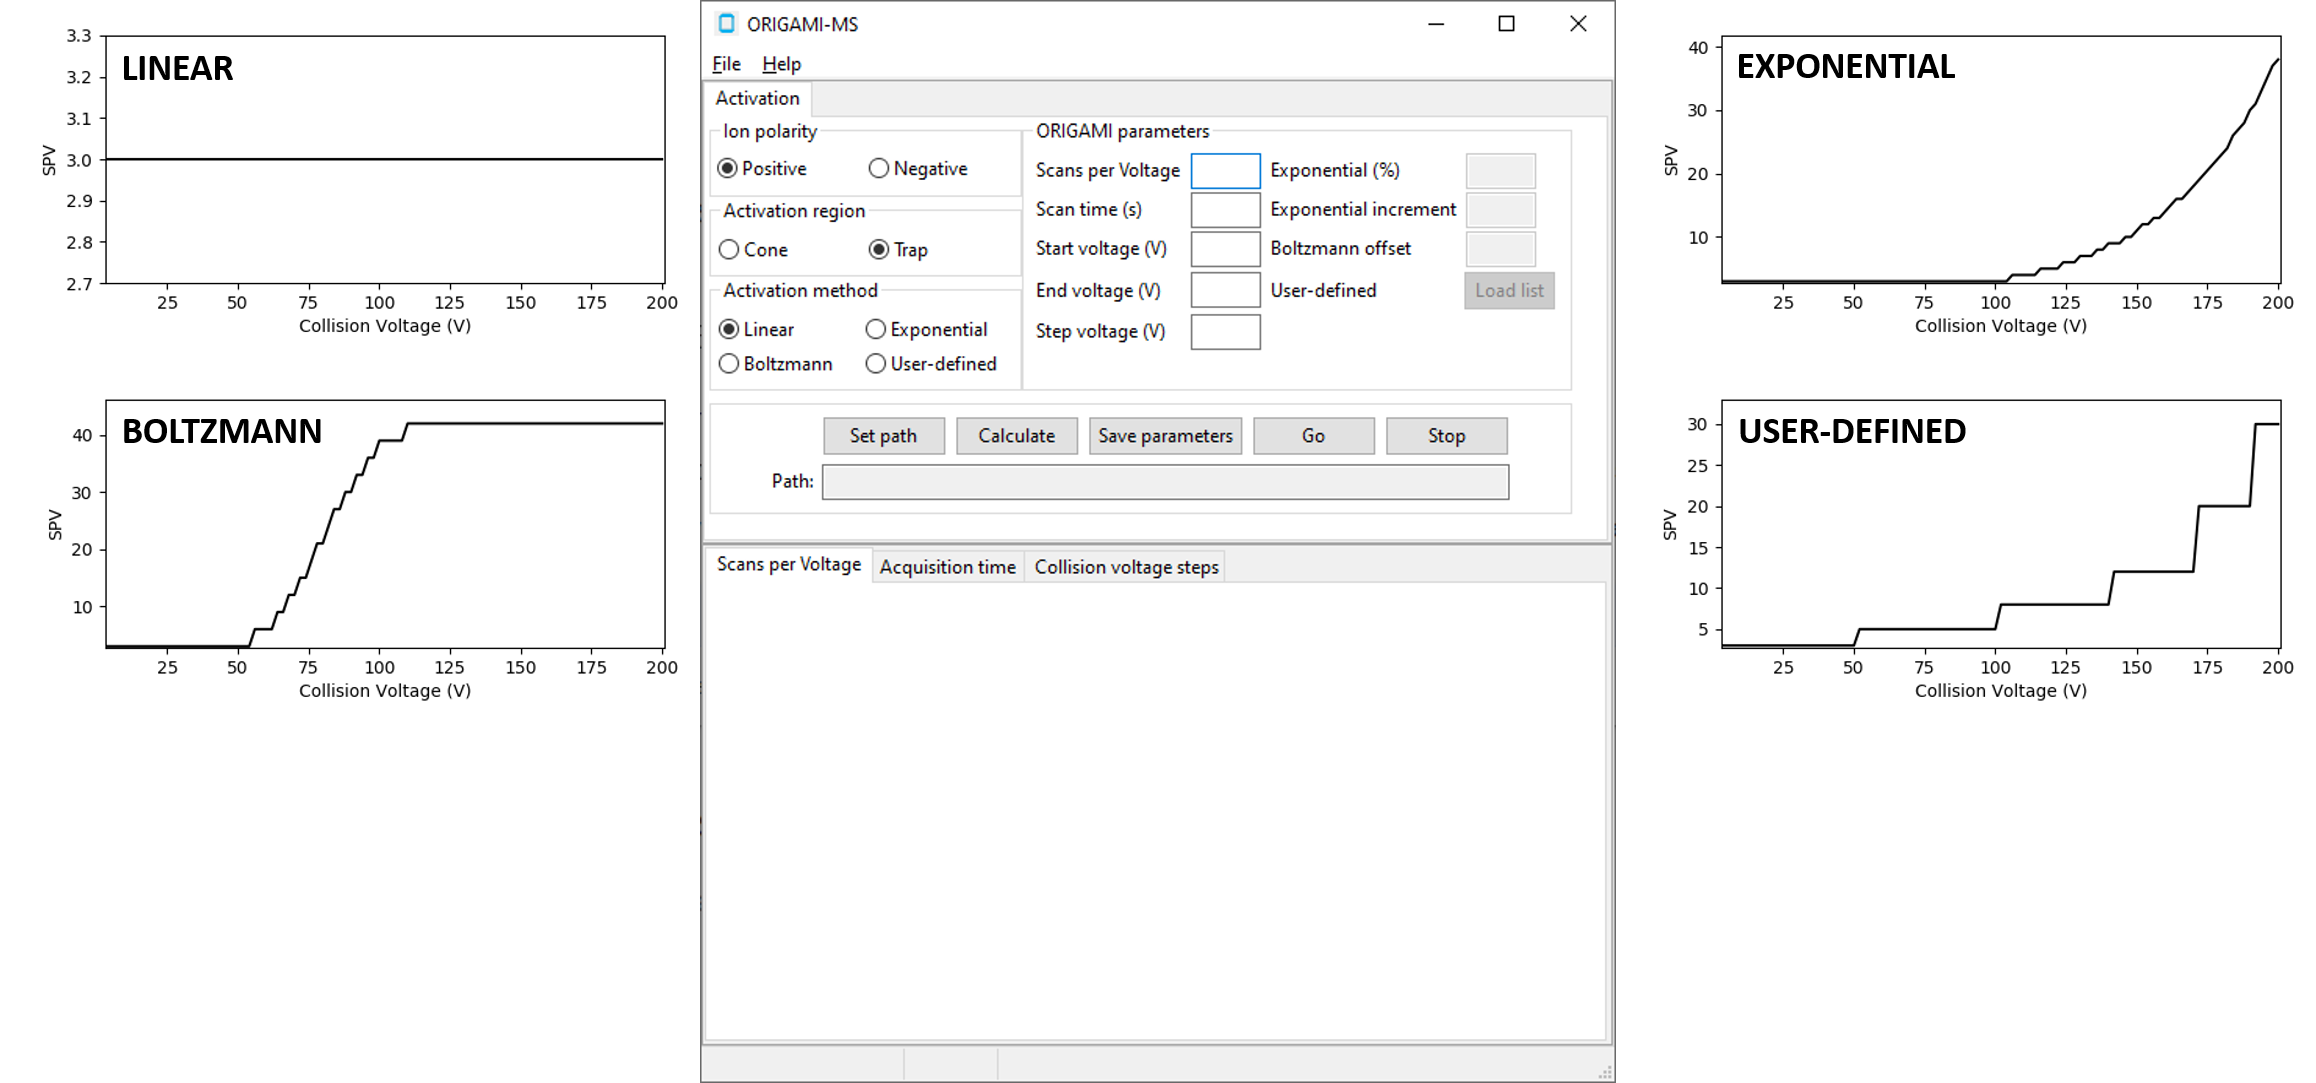The width and height of the screenshot is (2316, 1083).
Task: Click the Boltzmann offset field
Action: point(1500,249)
